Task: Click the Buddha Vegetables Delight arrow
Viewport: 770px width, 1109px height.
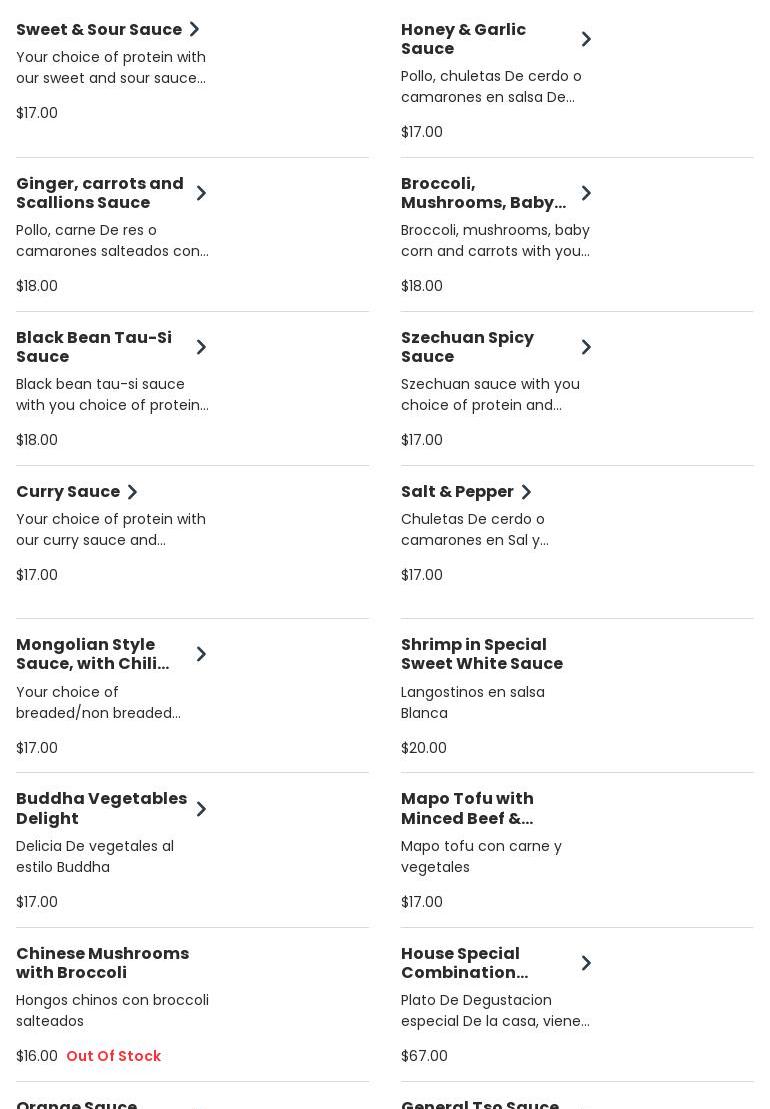Action: [201, 809]
